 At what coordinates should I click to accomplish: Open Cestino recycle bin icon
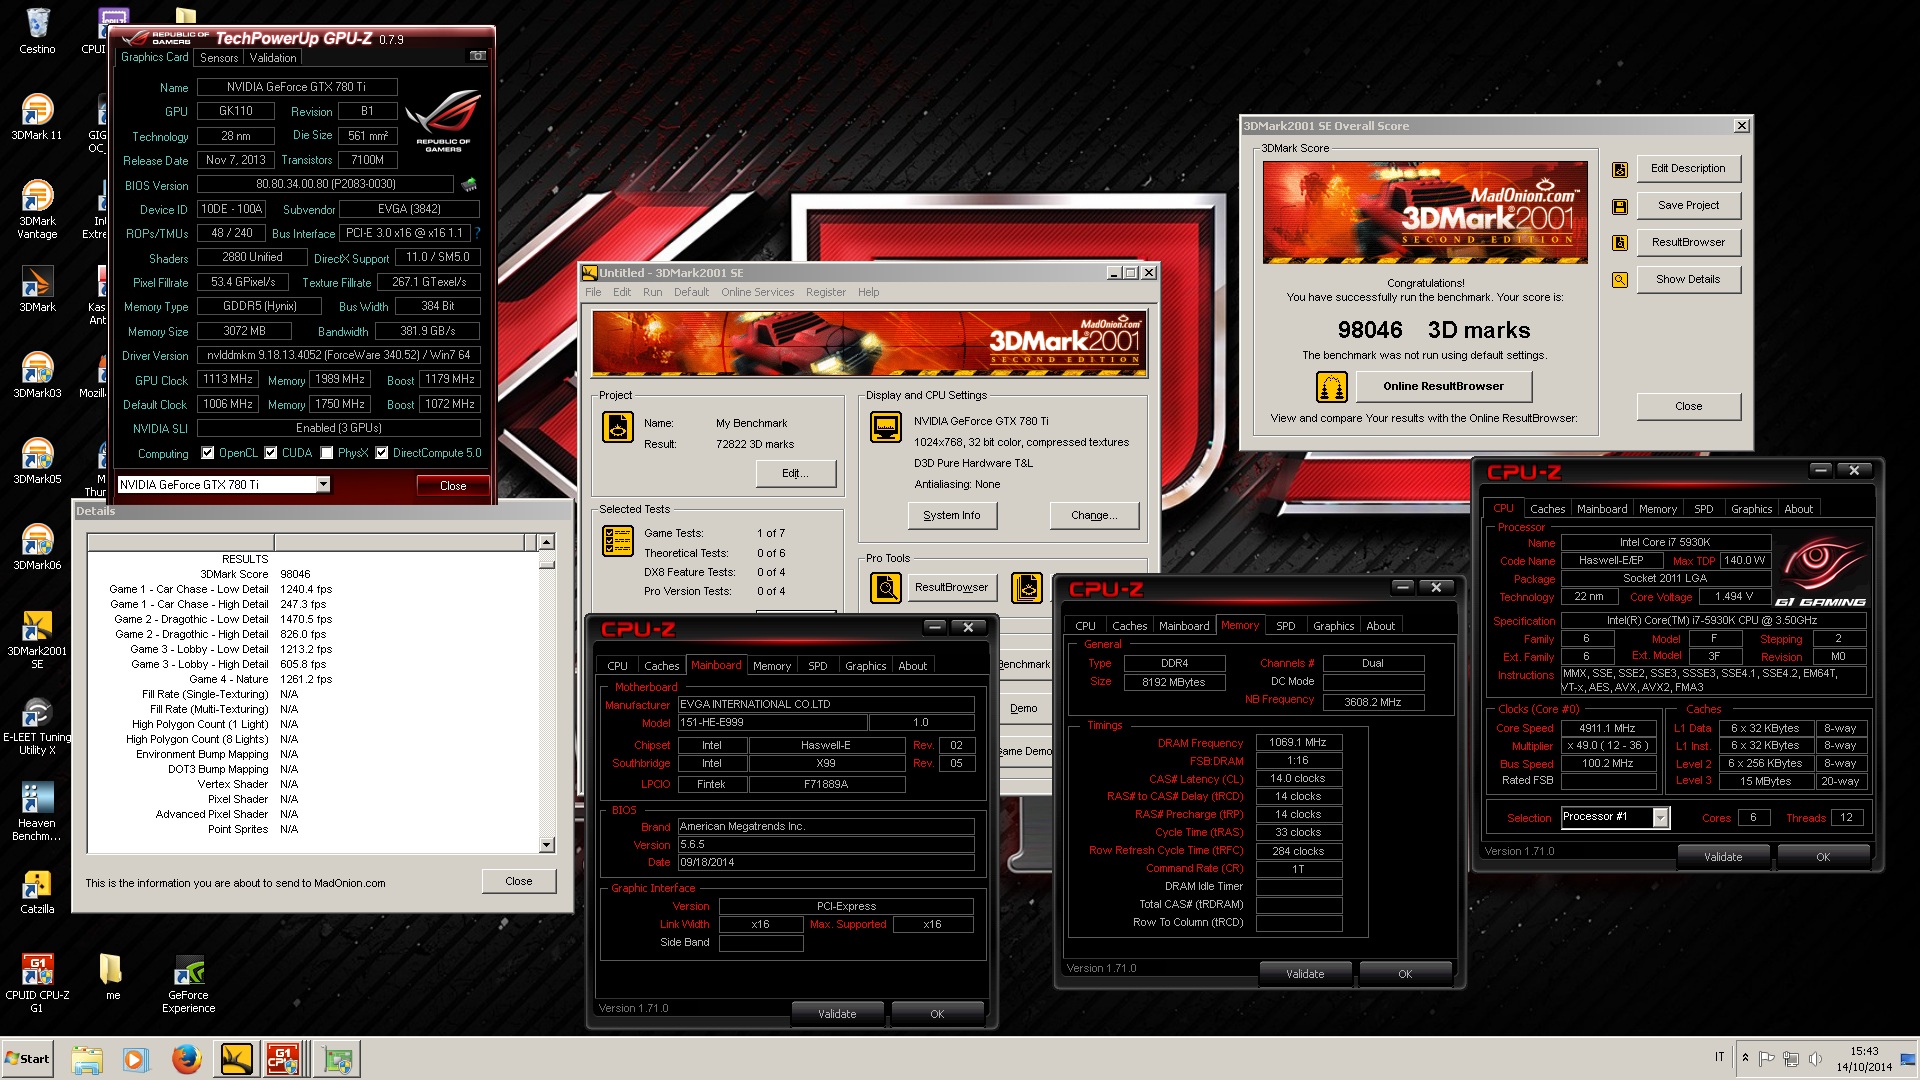(37, 30)
